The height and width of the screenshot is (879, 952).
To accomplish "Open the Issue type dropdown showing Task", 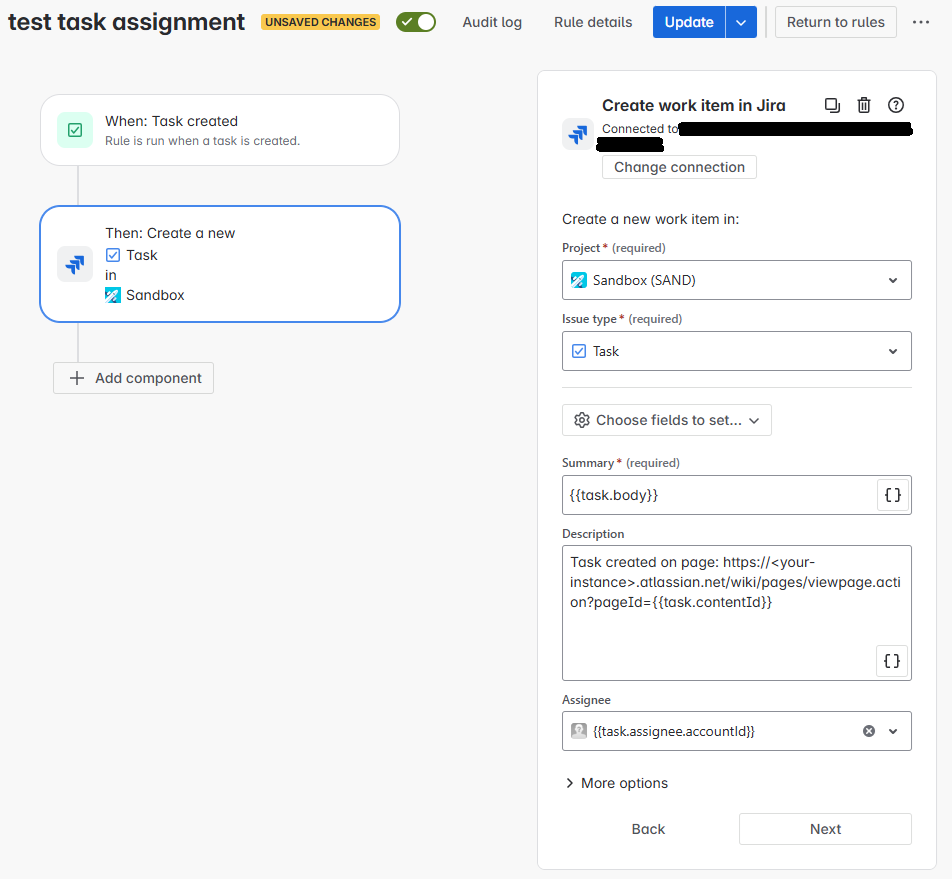I will coord(736,351).
